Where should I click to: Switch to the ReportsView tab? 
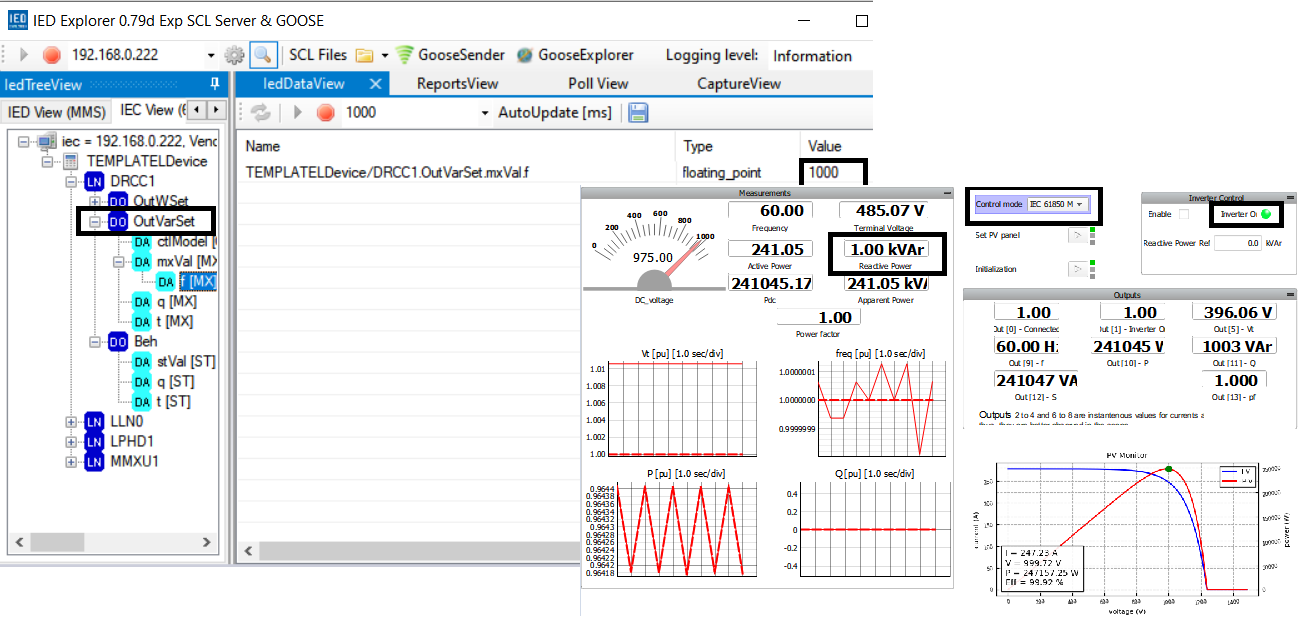[x=457, y=84]
